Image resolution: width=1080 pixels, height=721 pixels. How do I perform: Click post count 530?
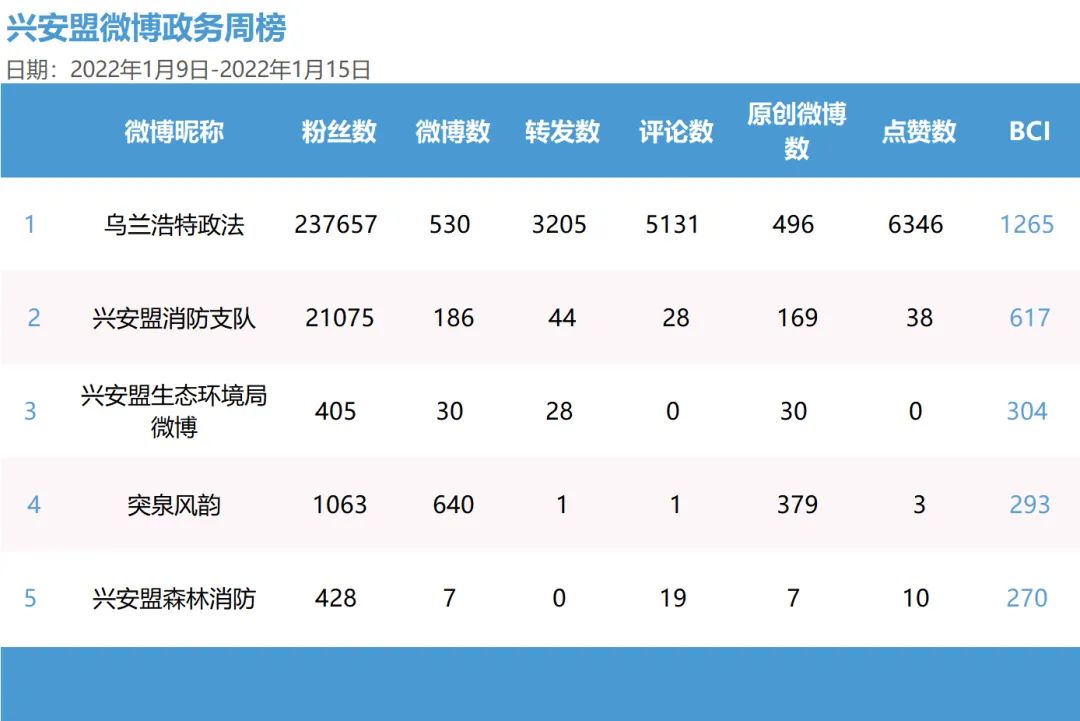tap(450, 224)
